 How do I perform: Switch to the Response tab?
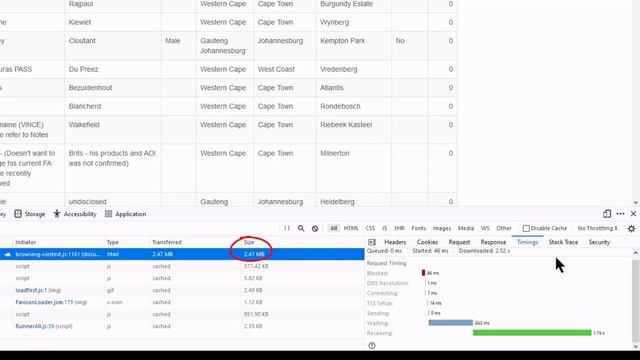493,242
